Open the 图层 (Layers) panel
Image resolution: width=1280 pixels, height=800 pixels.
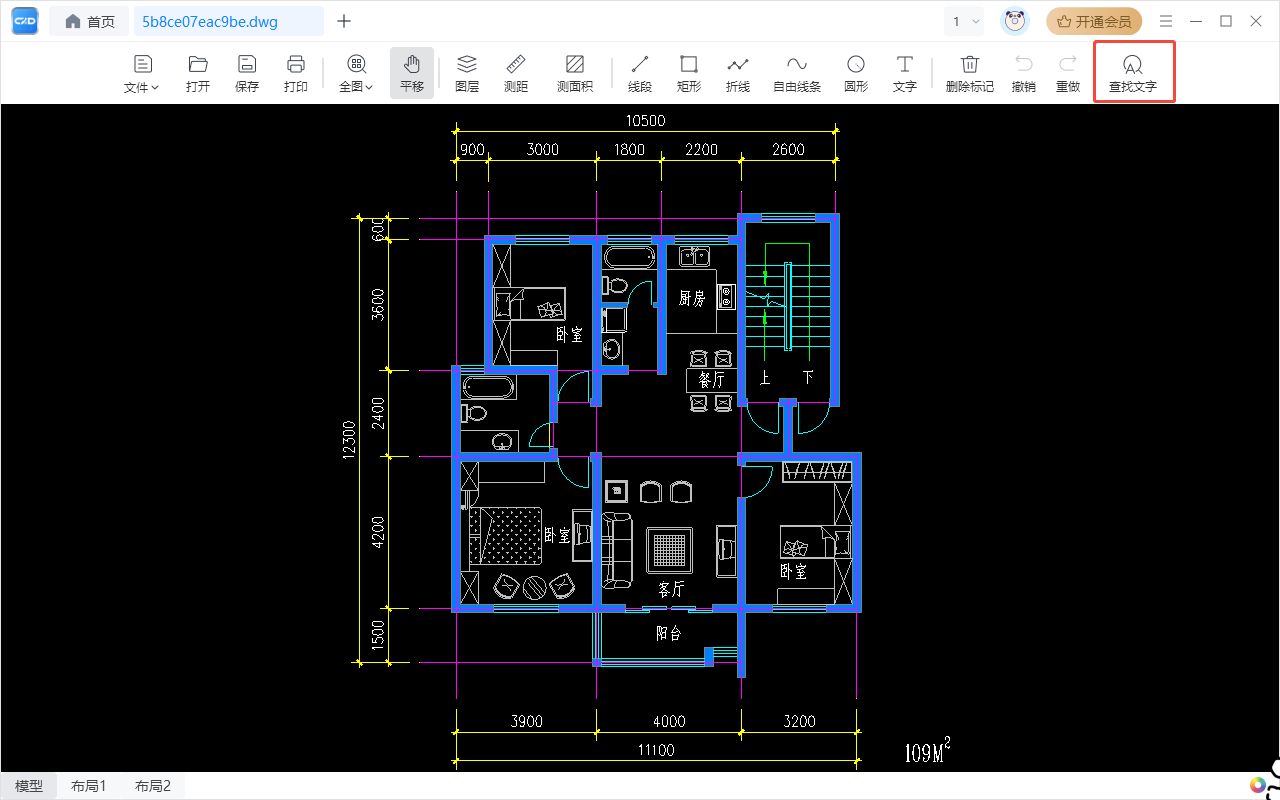(x=467, y=74)
